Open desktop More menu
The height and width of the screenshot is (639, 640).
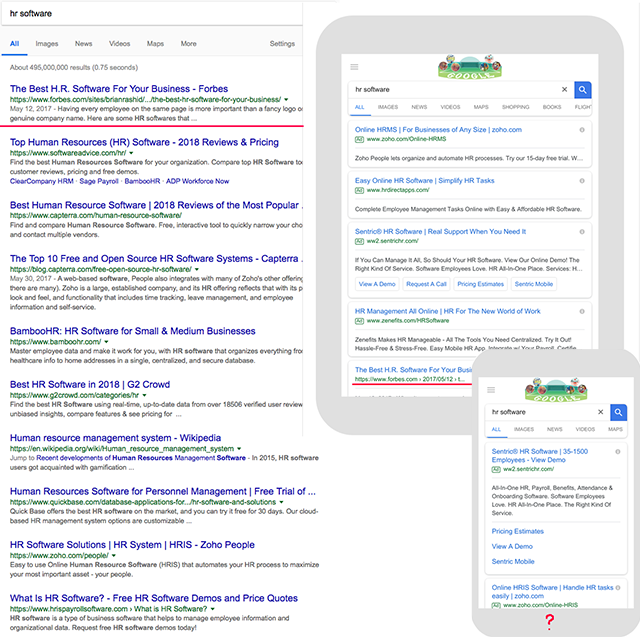[x=189, y=44]
